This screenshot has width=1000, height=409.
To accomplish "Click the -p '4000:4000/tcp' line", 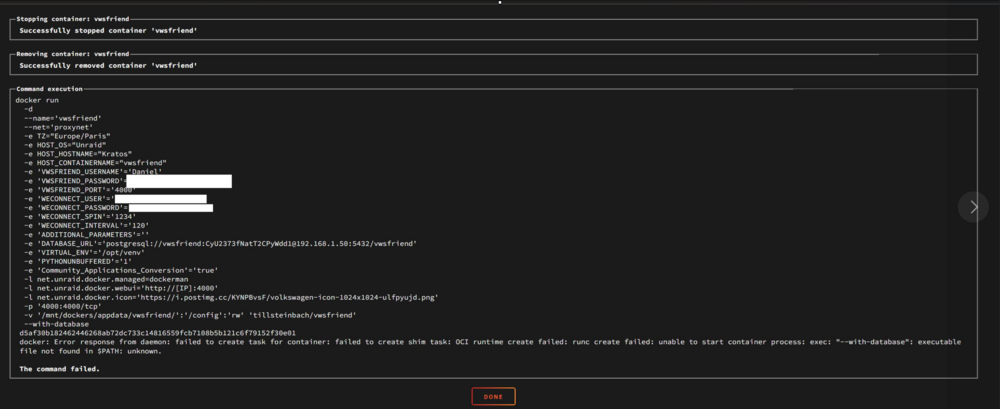I will tap(62, 306).
